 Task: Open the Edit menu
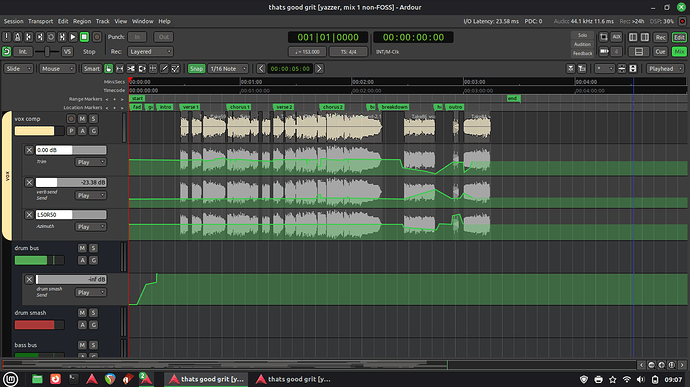pos(63,21)
